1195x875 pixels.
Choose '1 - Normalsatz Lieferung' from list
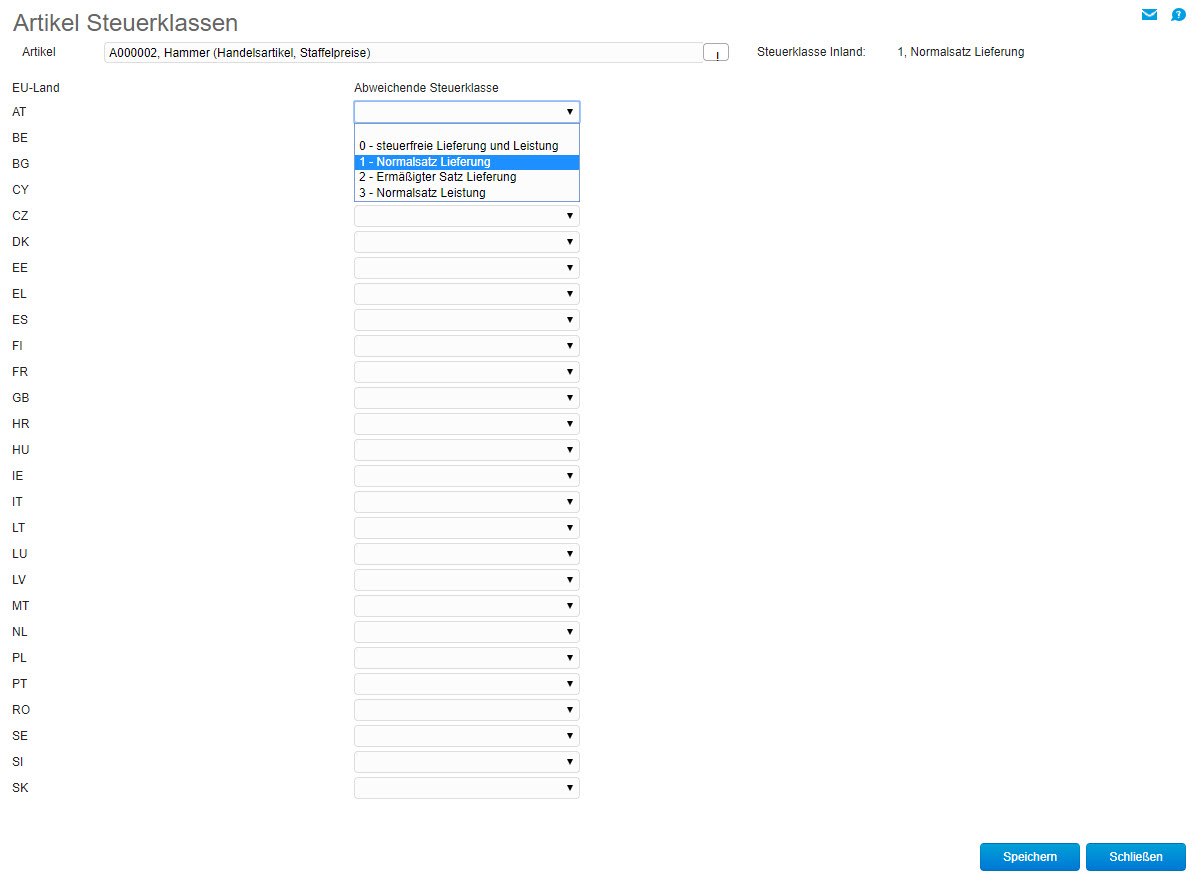466,162
